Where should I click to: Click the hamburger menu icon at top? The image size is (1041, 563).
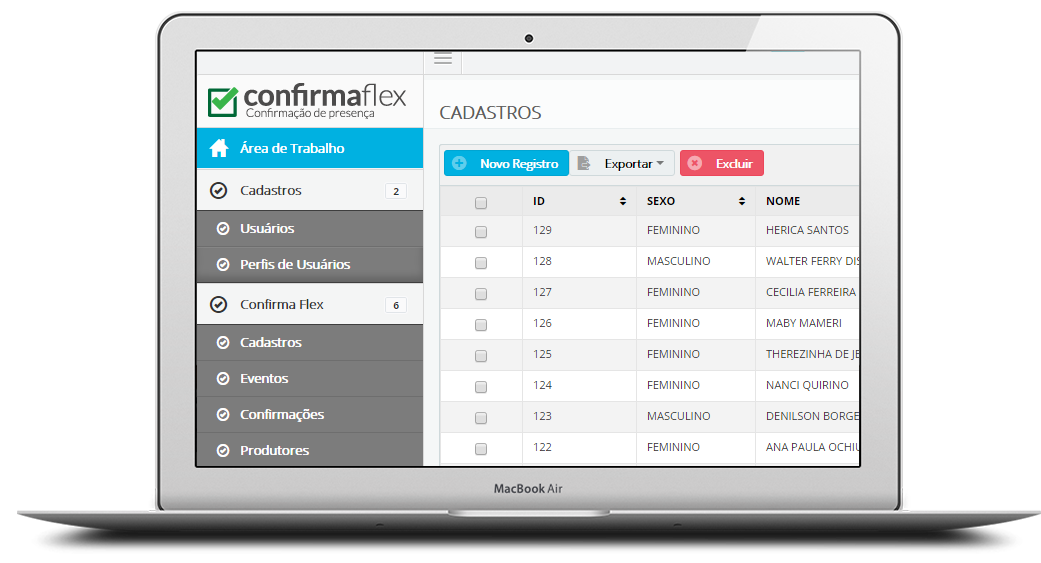[x=442, y=59]
